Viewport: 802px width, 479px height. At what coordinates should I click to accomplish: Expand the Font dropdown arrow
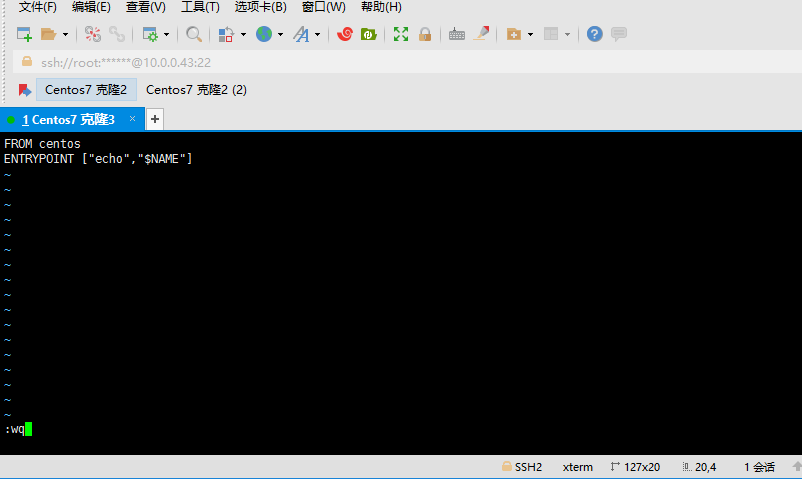coord(318,34)
